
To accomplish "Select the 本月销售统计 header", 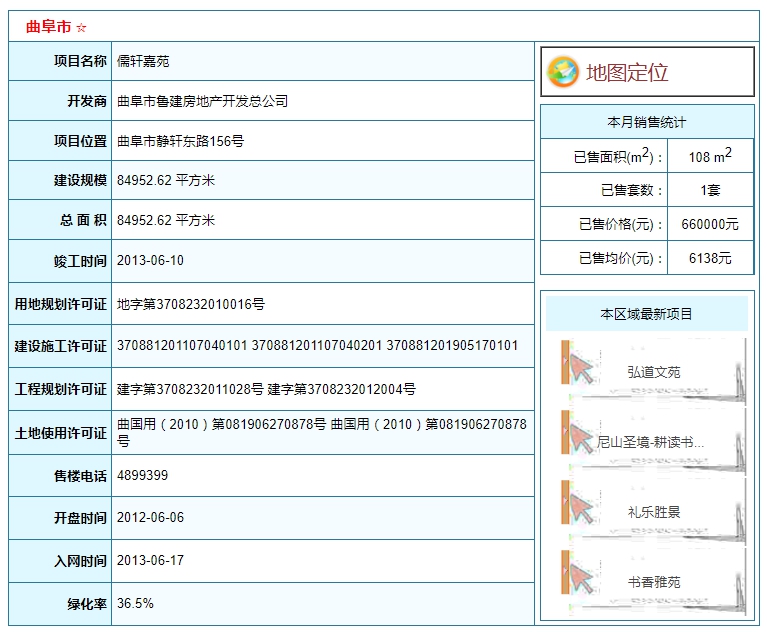I will click(647, 122).
